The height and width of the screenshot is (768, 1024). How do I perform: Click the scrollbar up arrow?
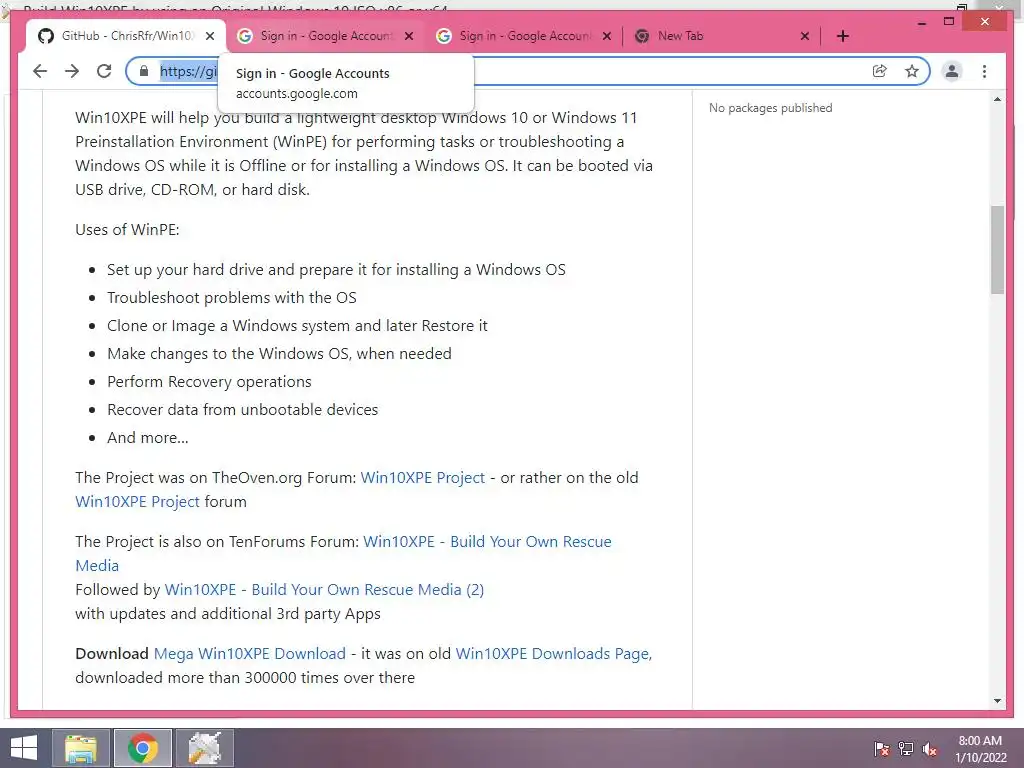click(x=997, y=99)
